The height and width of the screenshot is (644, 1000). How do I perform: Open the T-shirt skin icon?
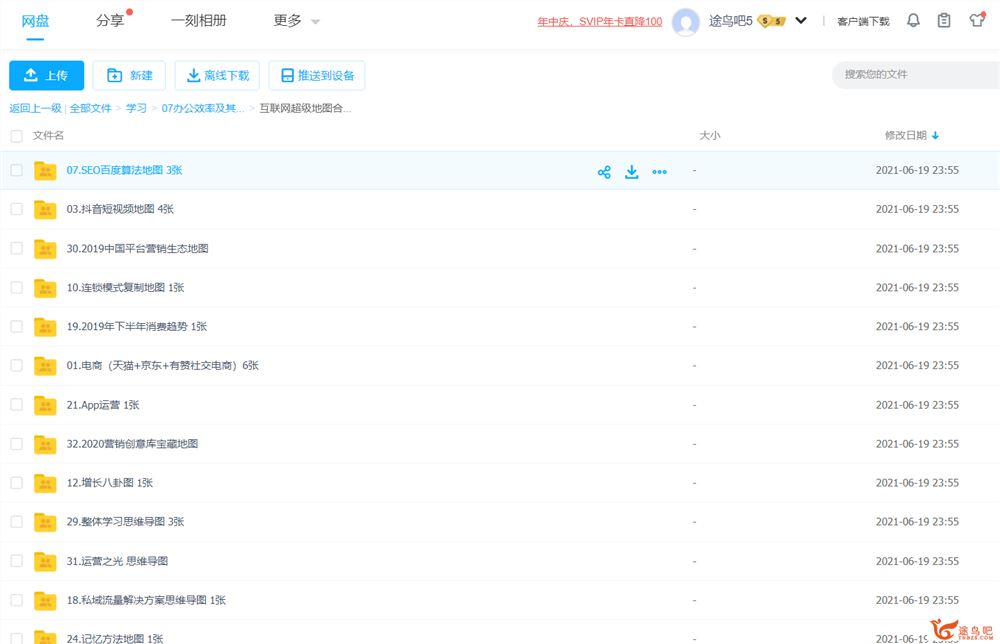pyautogui.click(x=977, y=21)
